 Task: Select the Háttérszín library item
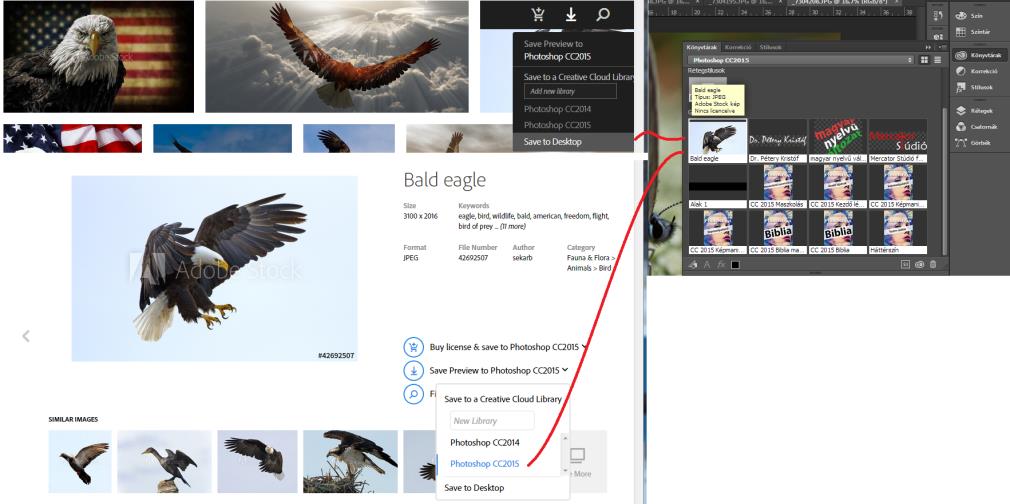click(898, 232)
